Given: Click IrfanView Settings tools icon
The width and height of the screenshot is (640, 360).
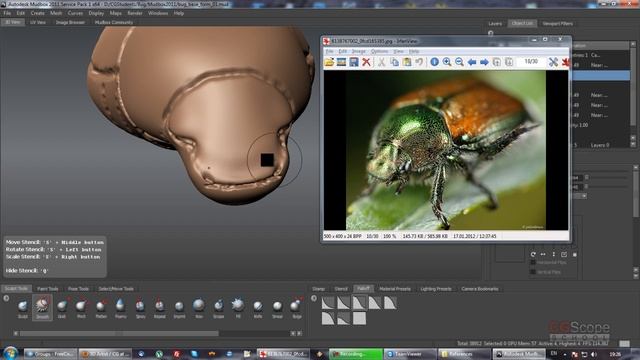Looking at the screenshot, I should [553, 62].
